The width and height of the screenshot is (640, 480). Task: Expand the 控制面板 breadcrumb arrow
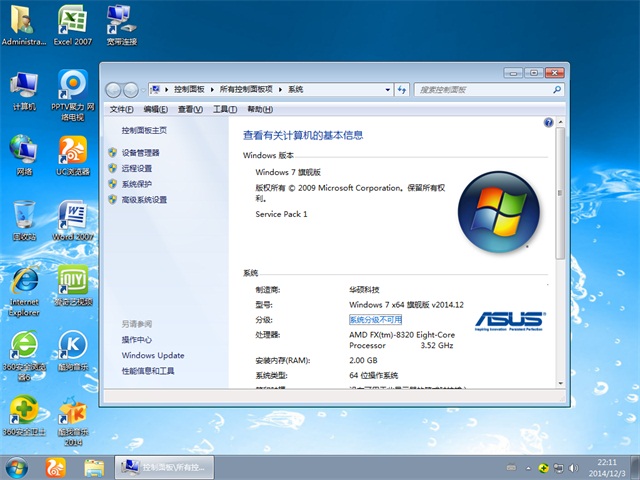(213, 89)
